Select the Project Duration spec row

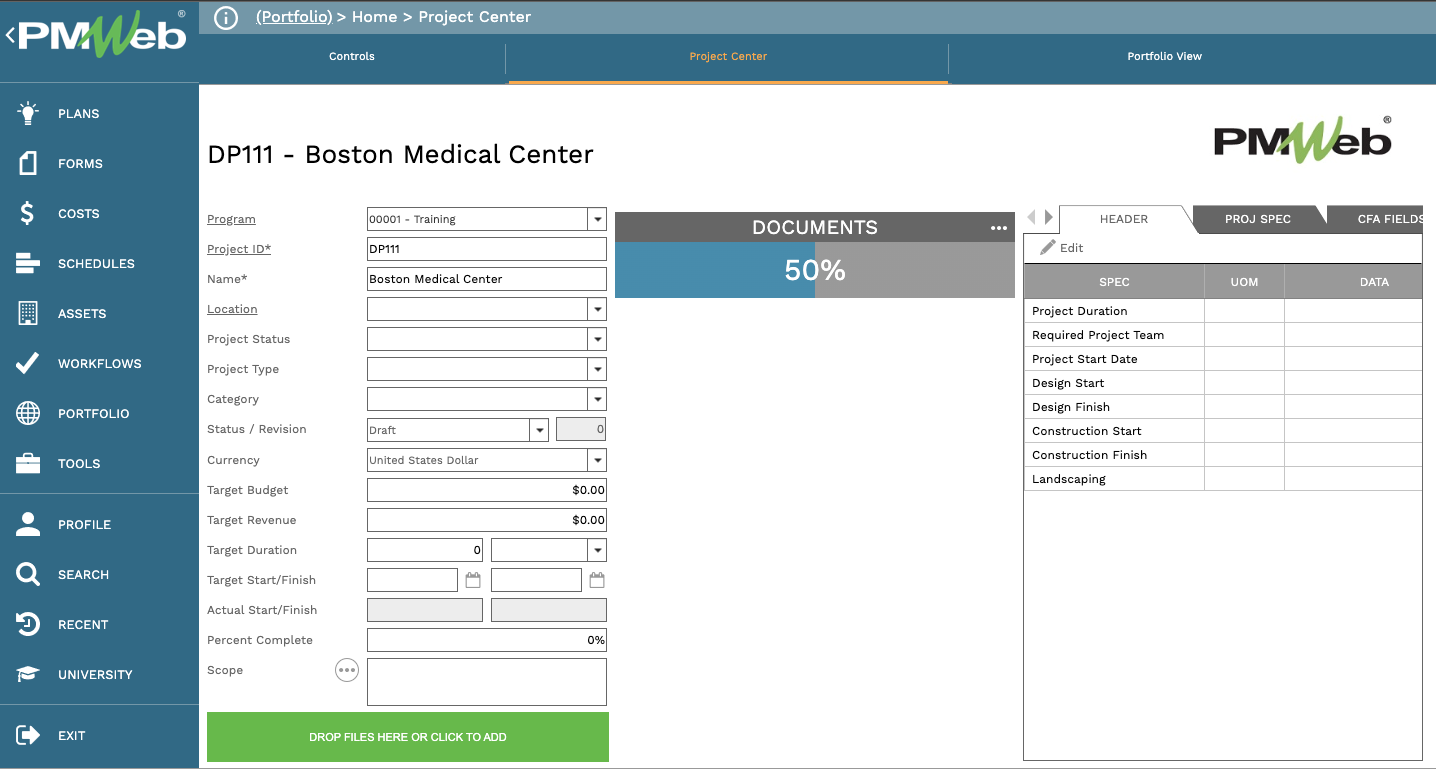click(1223, 311)
